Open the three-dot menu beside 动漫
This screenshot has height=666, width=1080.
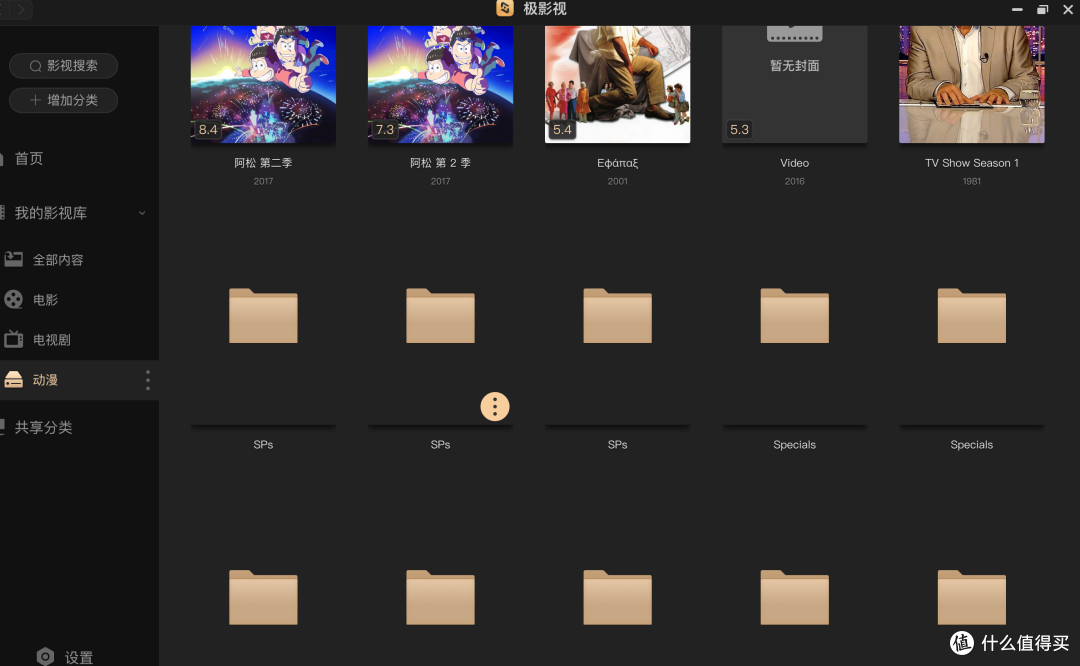click(x=147, y=380)
